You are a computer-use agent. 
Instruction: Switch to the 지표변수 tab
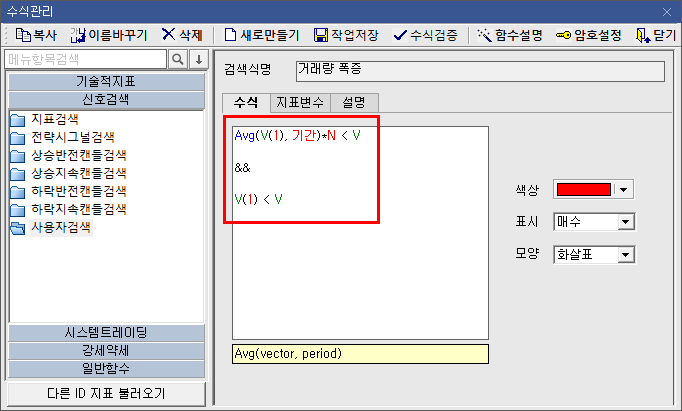click(x=300, y=103)
